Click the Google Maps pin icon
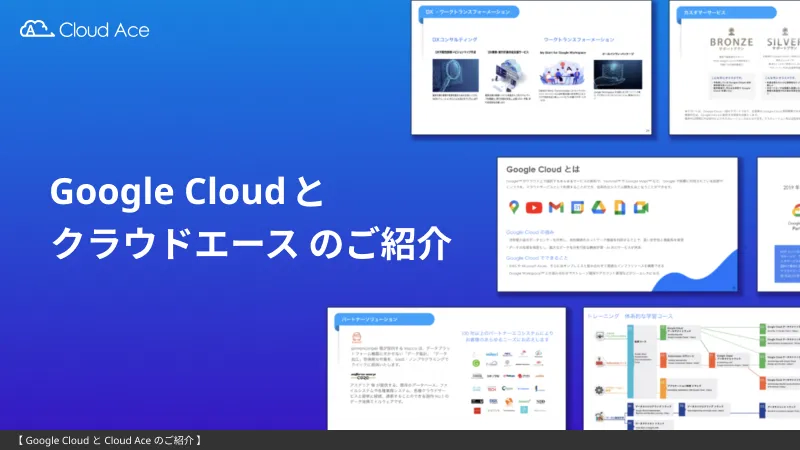The height and width of the screenshot is (450, 800). 514,207
